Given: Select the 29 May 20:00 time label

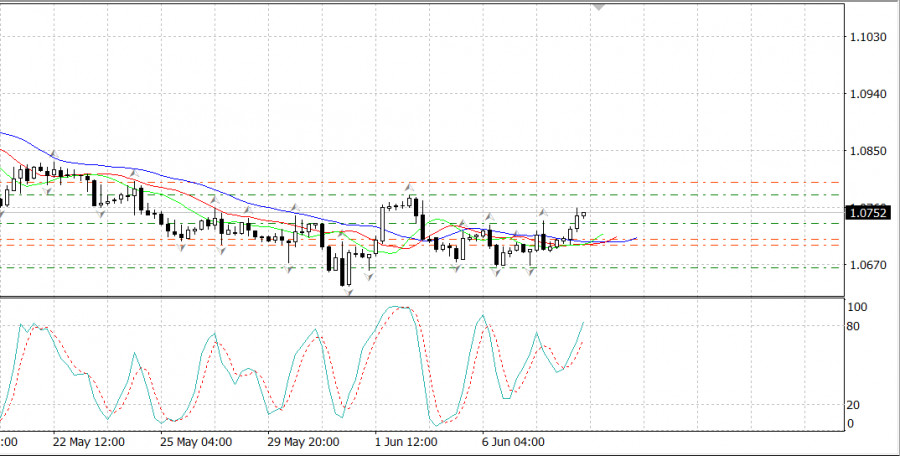Looking at the screenshot, I should click(x=304, y=441).
